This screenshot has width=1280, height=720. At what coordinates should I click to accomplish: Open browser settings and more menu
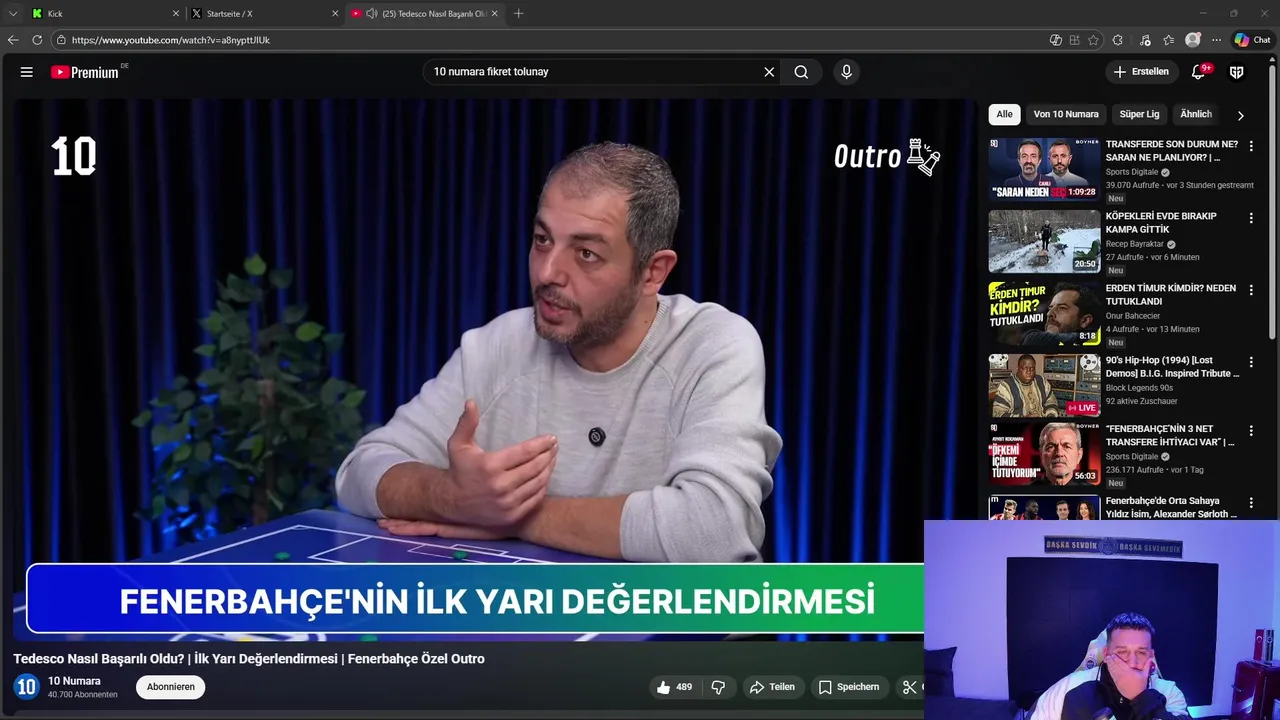point(1216,40)
